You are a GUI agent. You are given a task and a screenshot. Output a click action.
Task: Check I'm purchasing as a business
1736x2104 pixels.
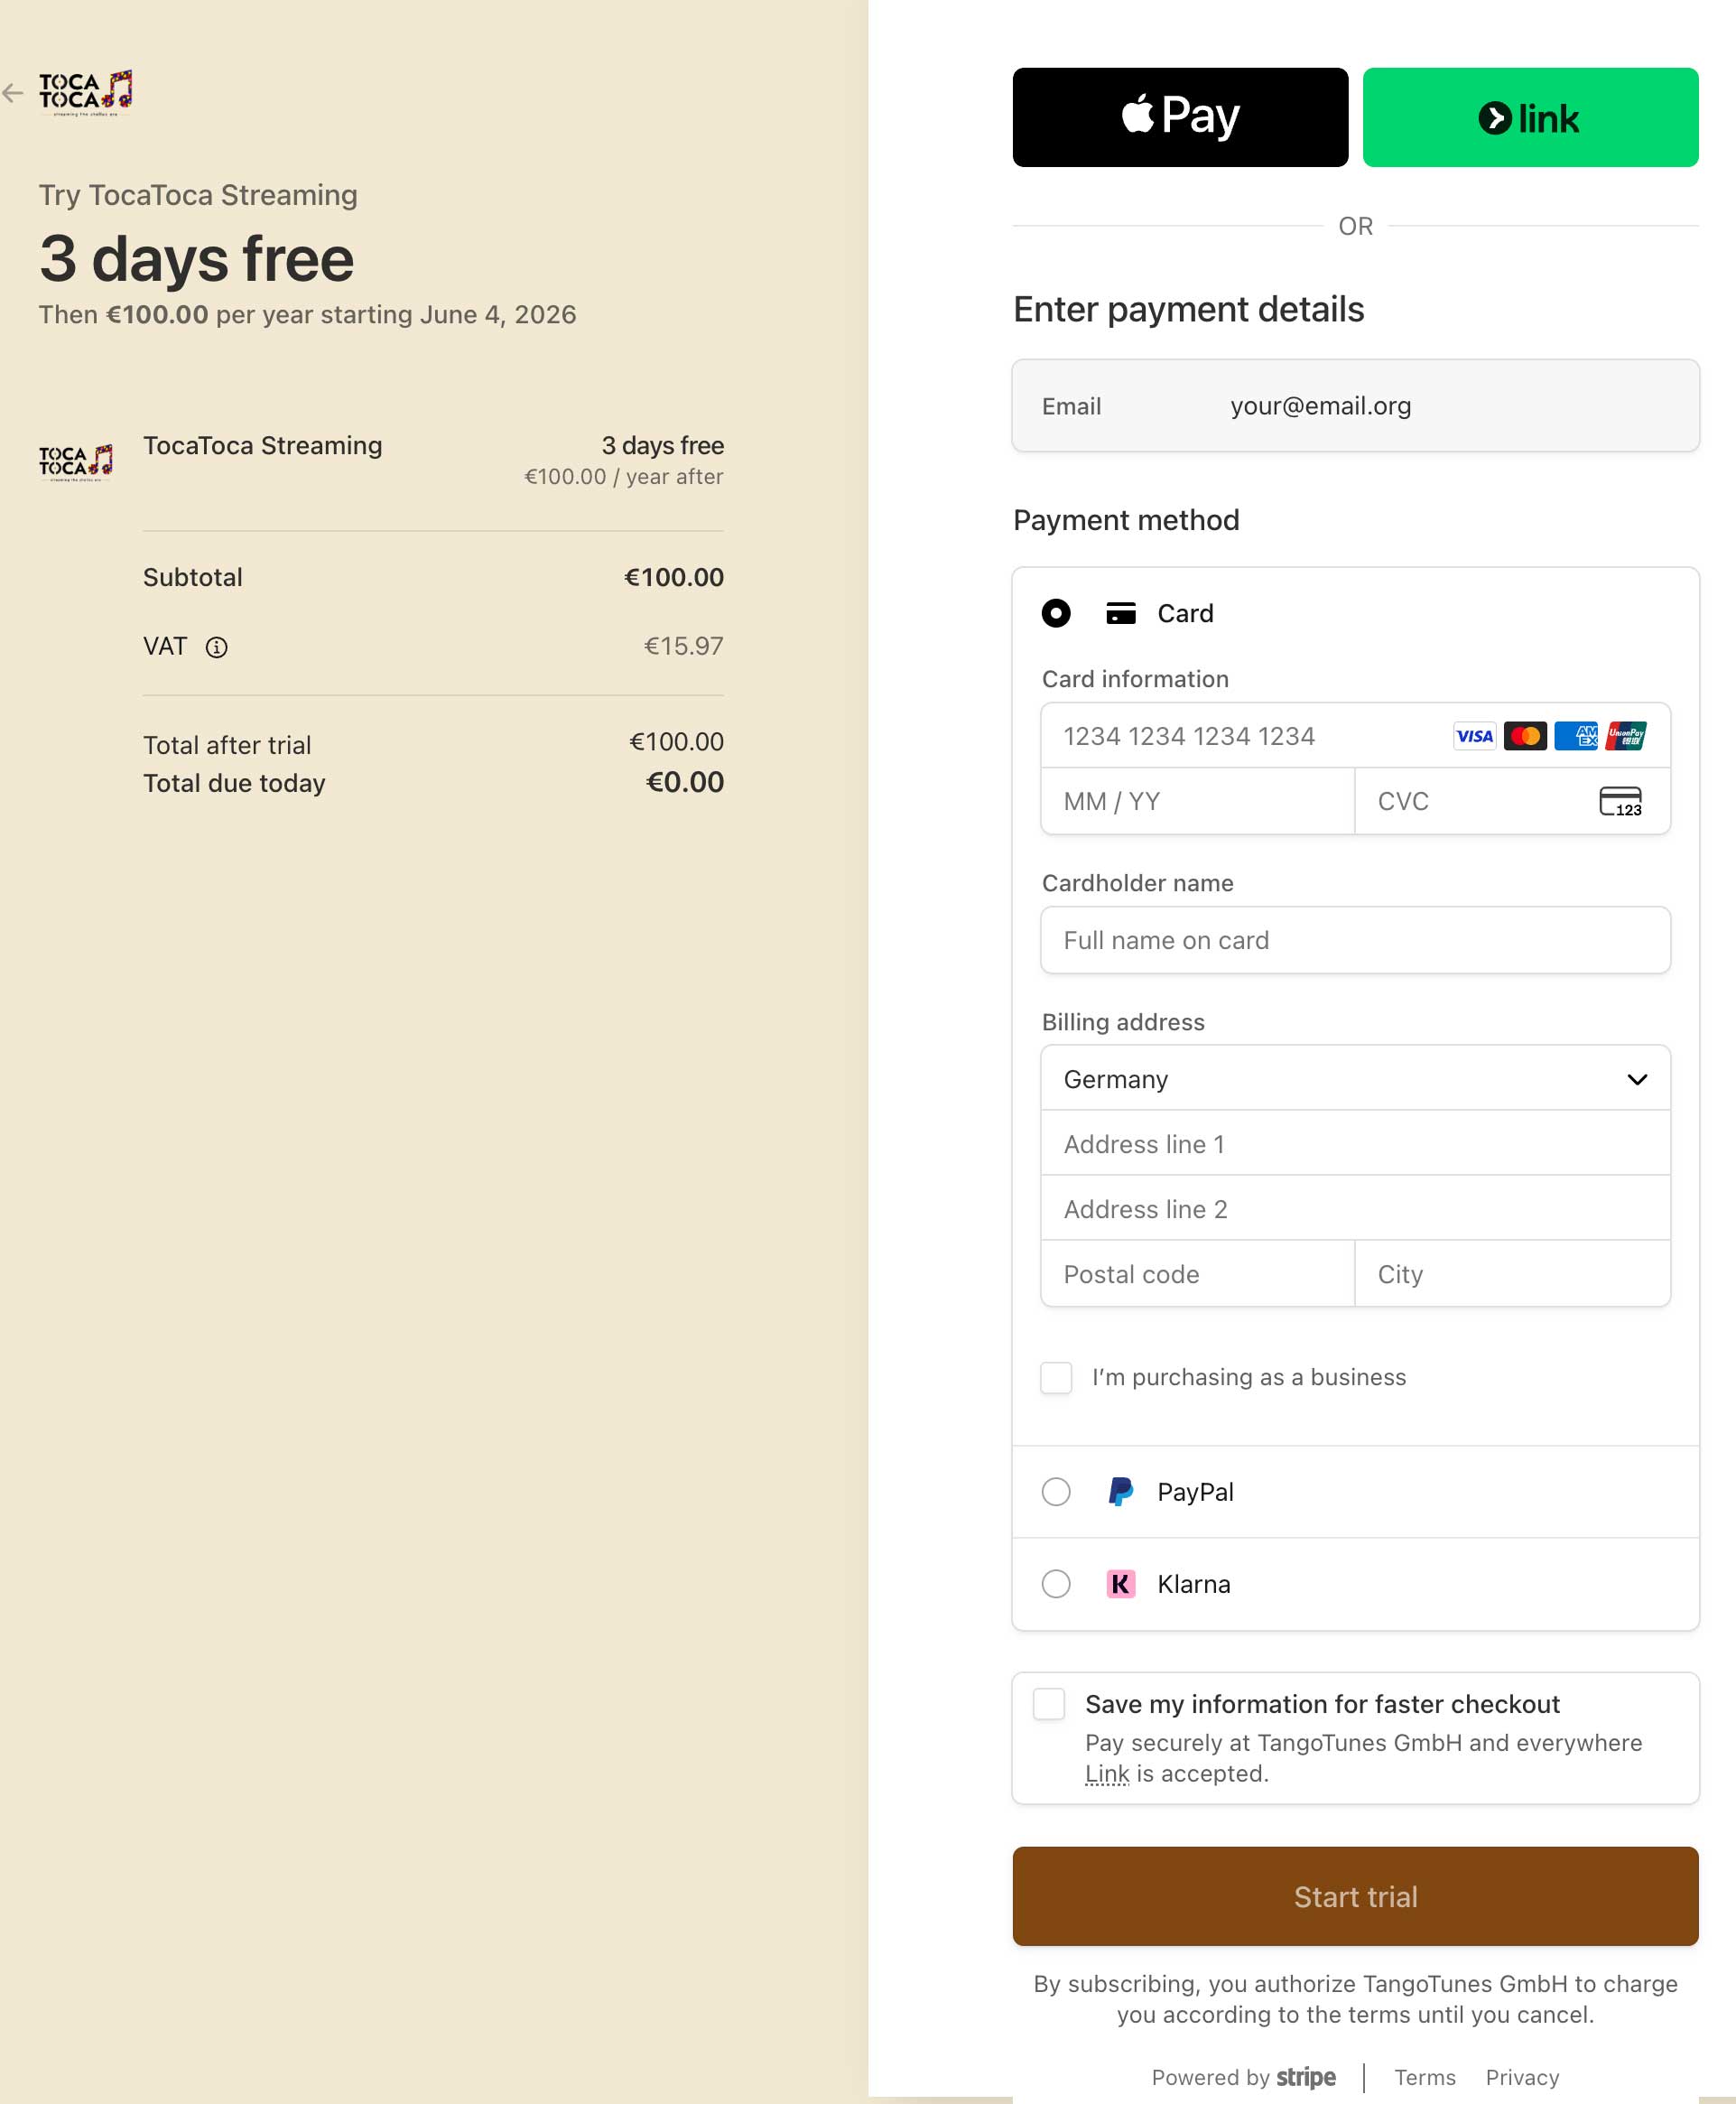pyautogui.click(x=1056, y=1377)
